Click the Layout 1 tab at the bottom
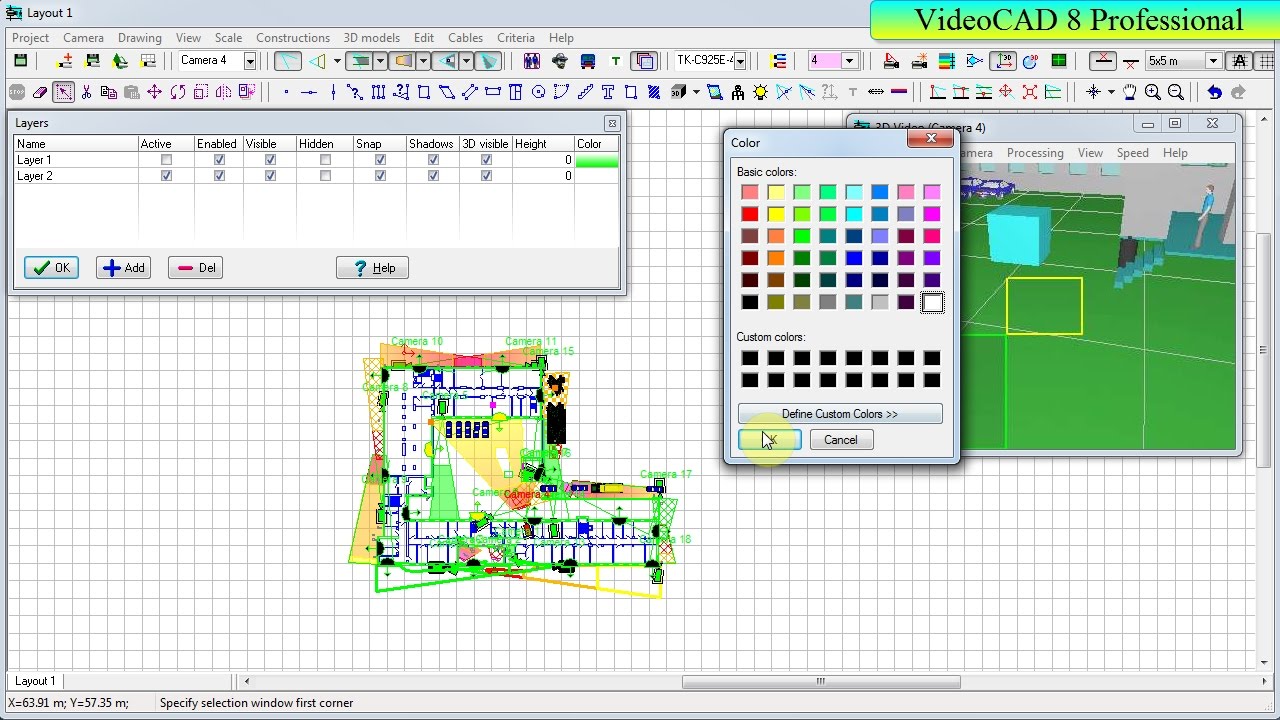This screenshot has width=1280, height=720. click(x=35, y=681)
